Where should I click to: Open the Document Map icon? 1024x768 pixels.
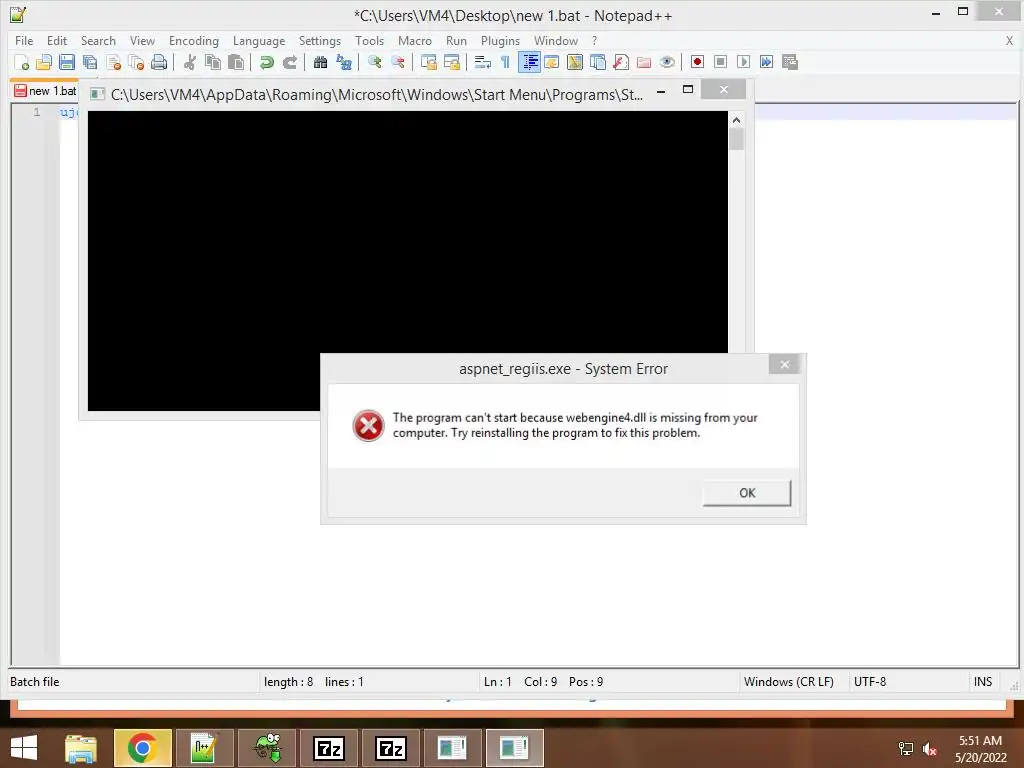575,62
